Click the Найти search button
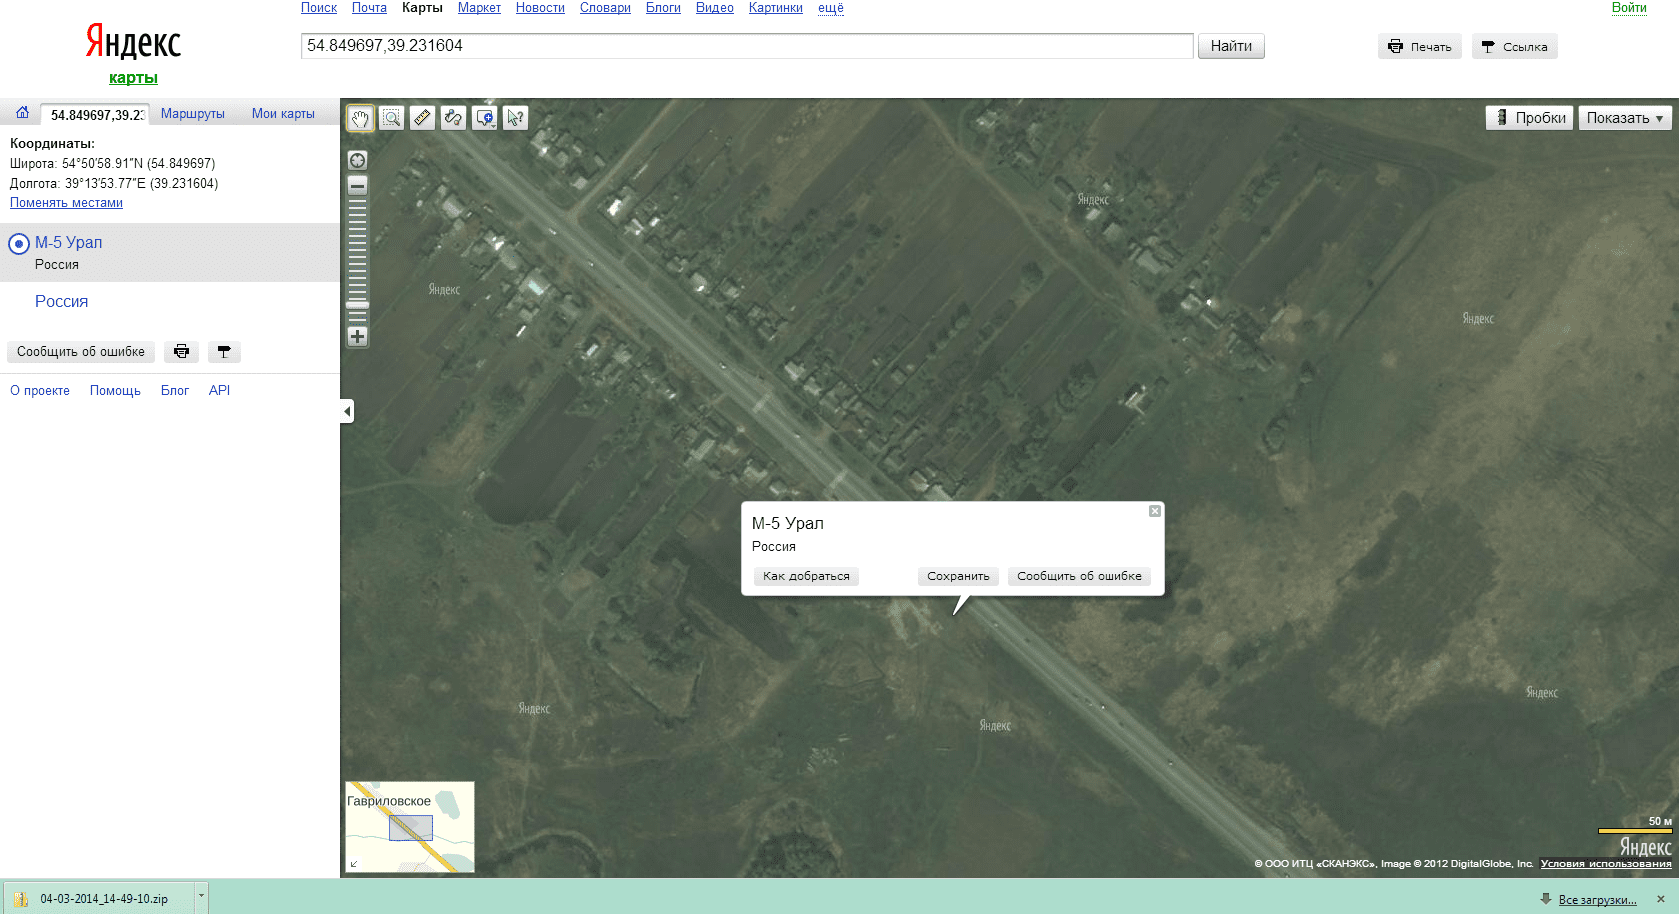 click(1231, 46)
